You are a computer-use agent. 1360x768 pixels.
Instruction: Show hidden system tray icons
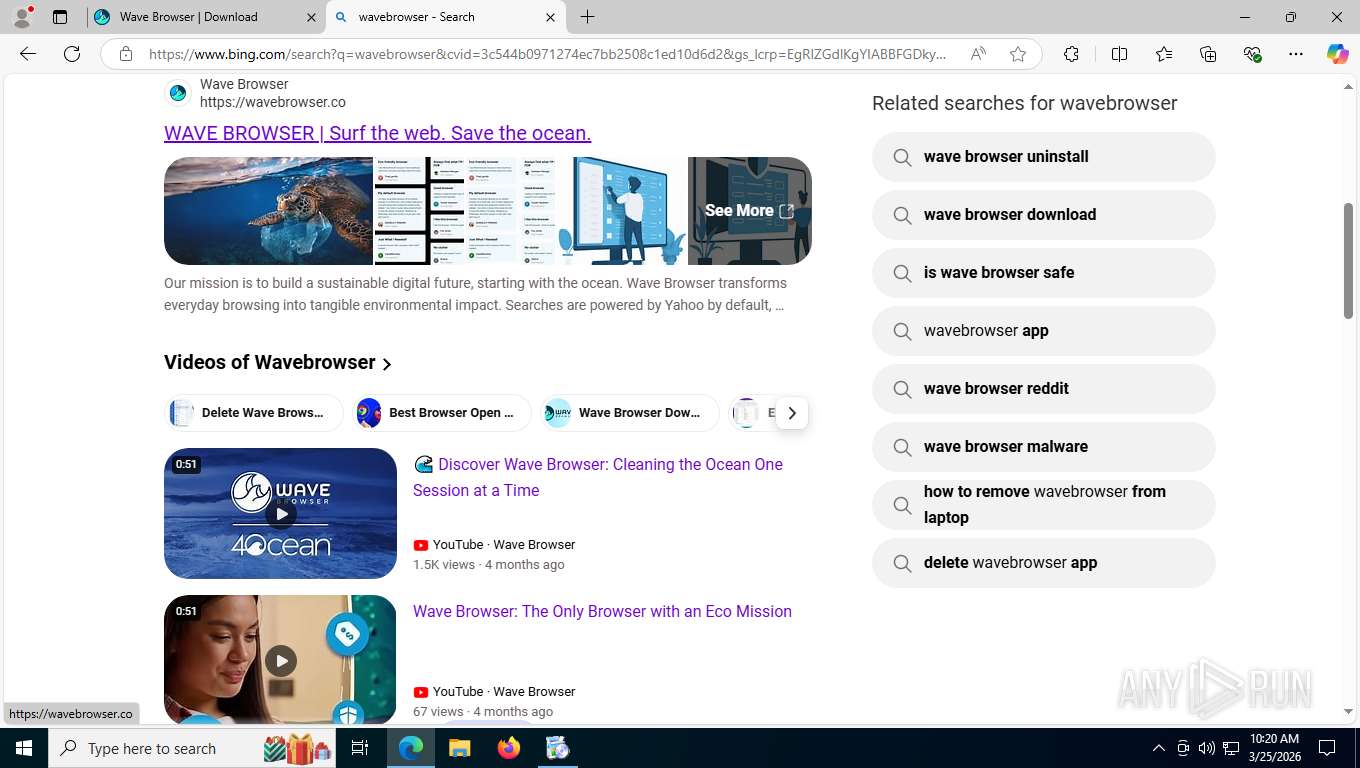click(1159, 748)
